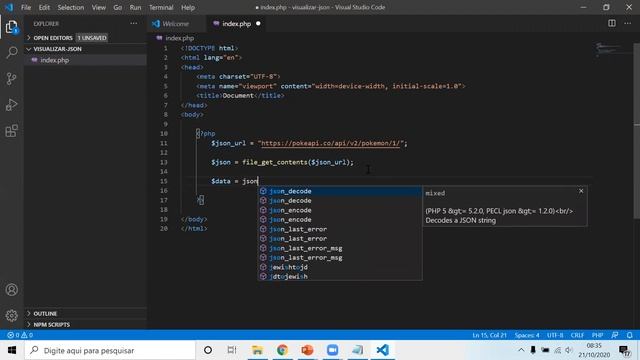
Task: Open the Search view in activity bar
Action: point(11,52)
